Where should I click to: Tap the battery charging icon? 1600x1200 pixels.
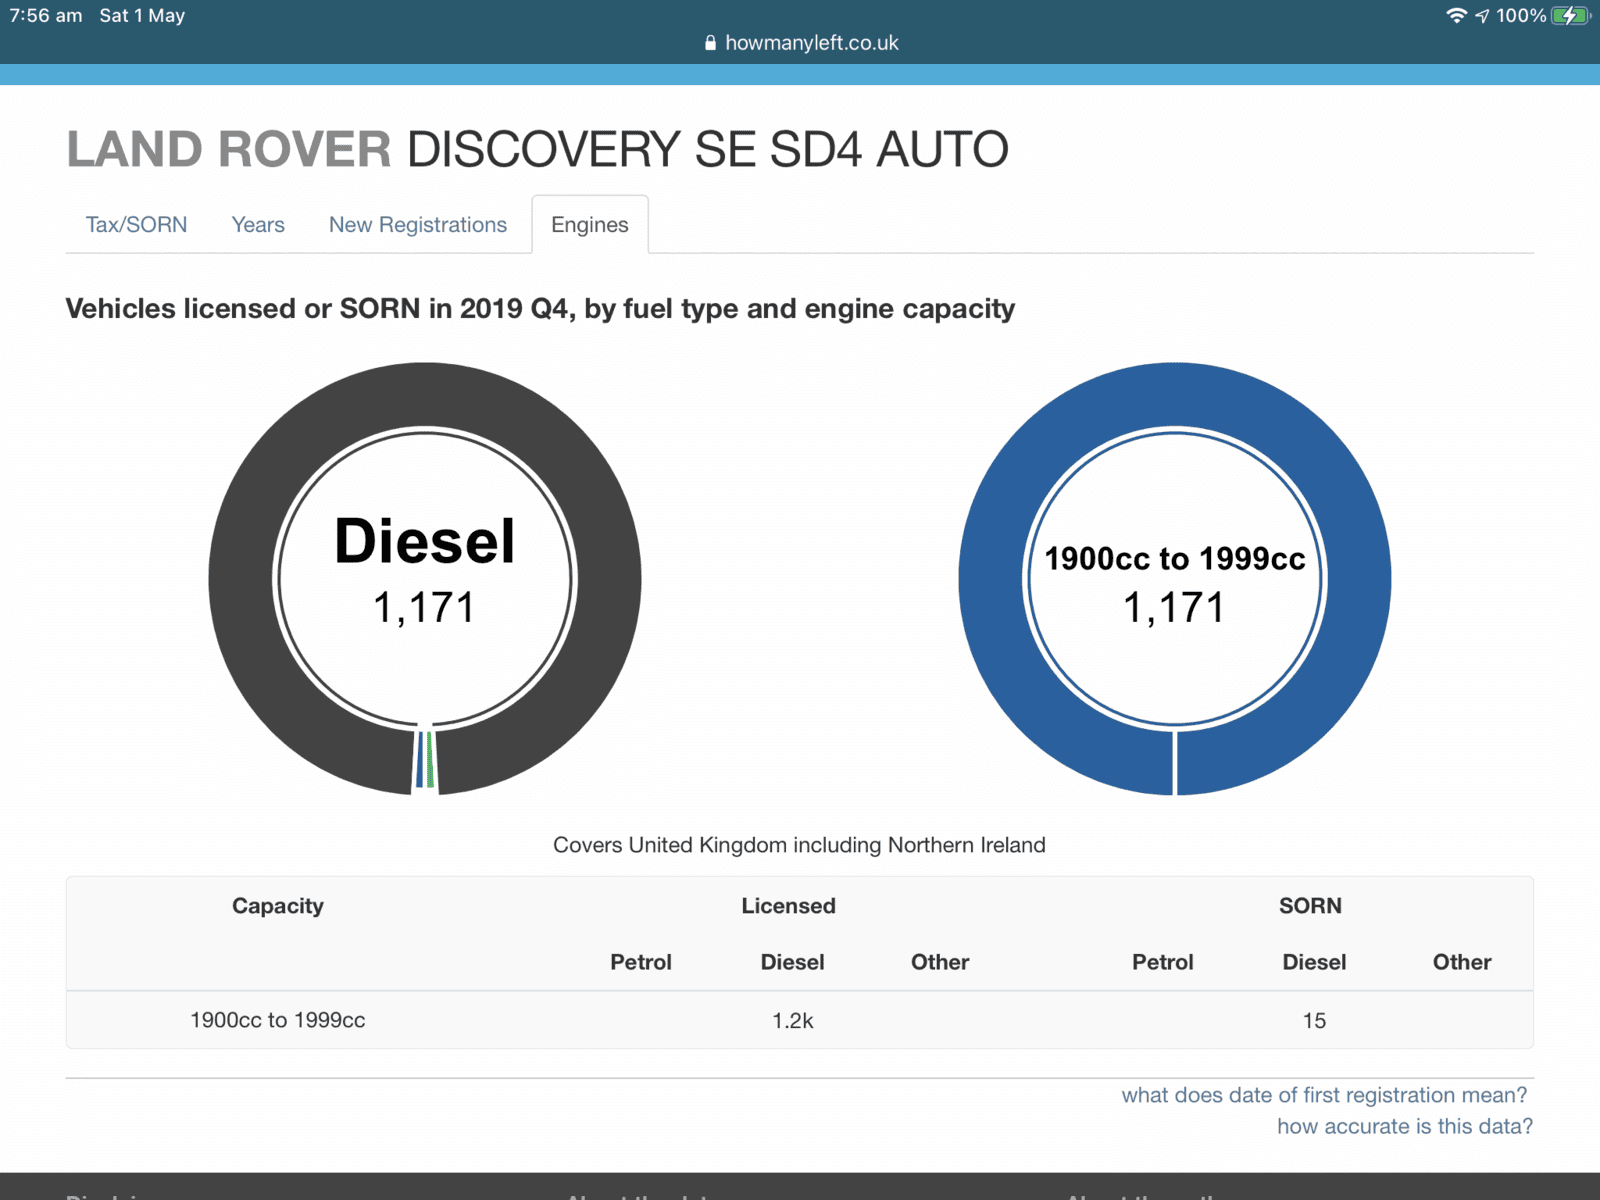[1570, 16]
